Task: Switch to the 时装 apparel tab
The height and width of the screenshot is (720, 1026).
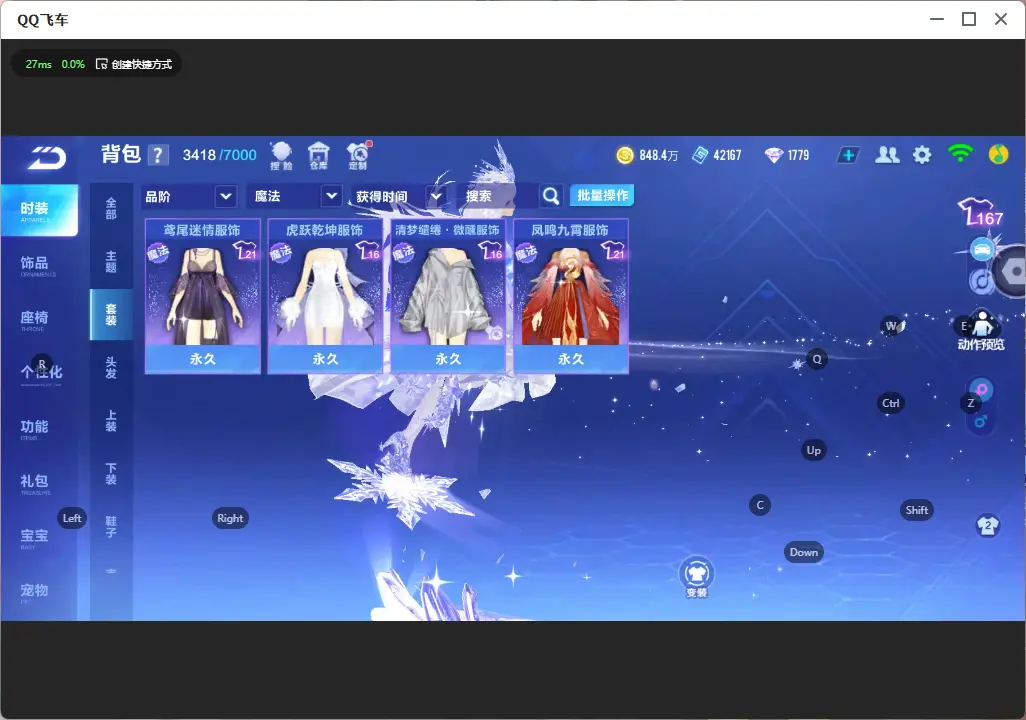Action: (38, 210)
